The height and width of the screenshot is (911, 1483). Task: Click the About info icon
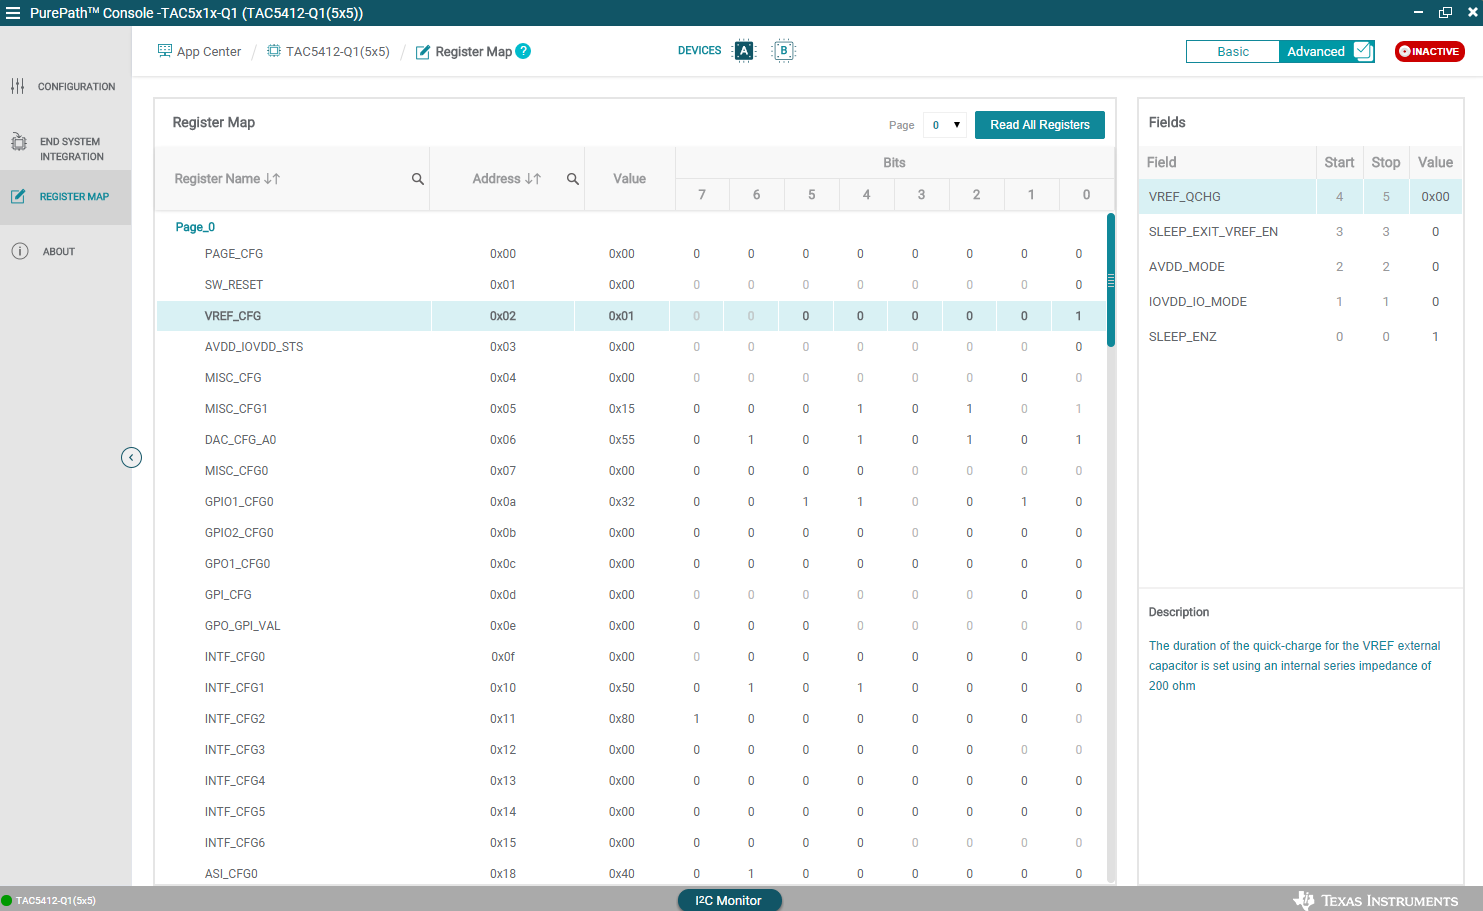click(20, 251)
